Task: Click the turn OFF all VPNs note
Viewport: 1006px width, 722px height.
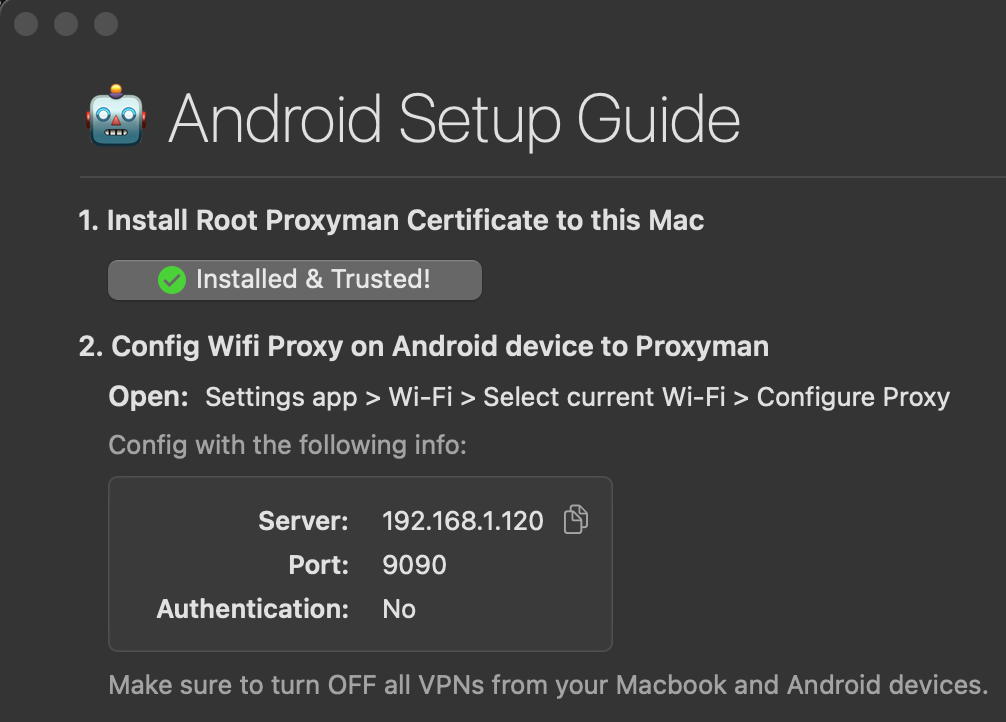Action: coord(549,685)
